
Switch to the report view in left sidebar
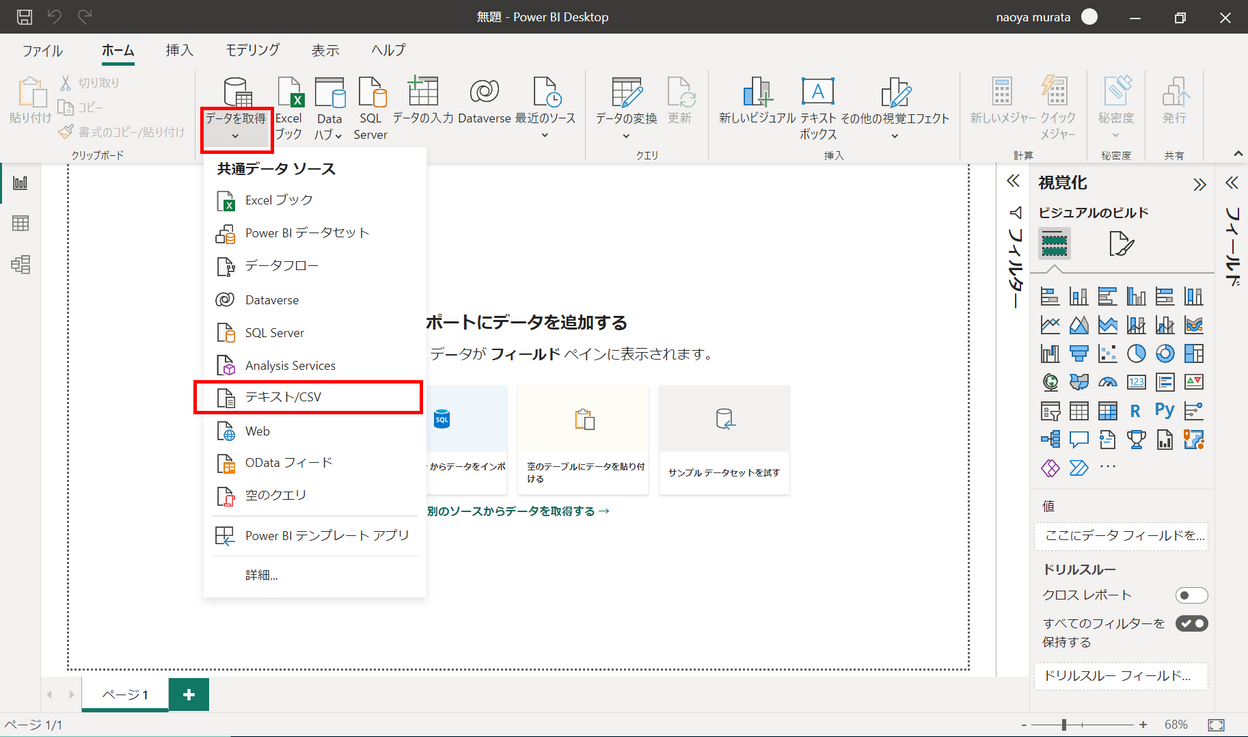click(20, 183)
